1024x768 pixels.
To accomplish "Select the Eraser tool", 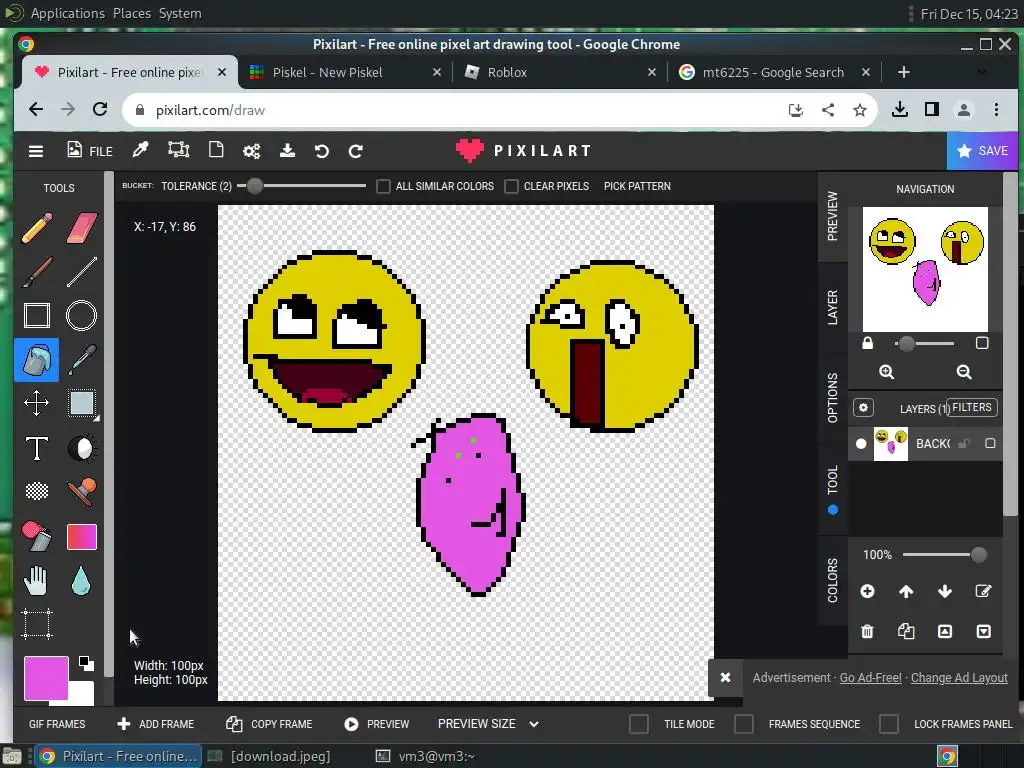I will pos(82,228).
